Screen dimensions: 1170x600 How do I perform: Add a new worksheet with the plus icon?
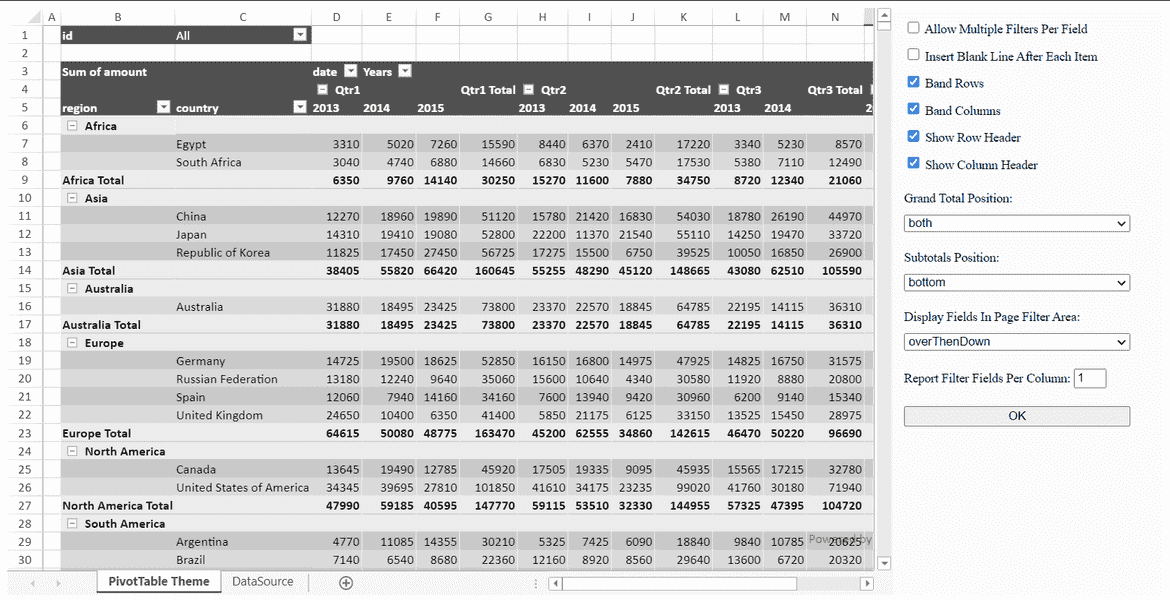(x=345, y=581)
